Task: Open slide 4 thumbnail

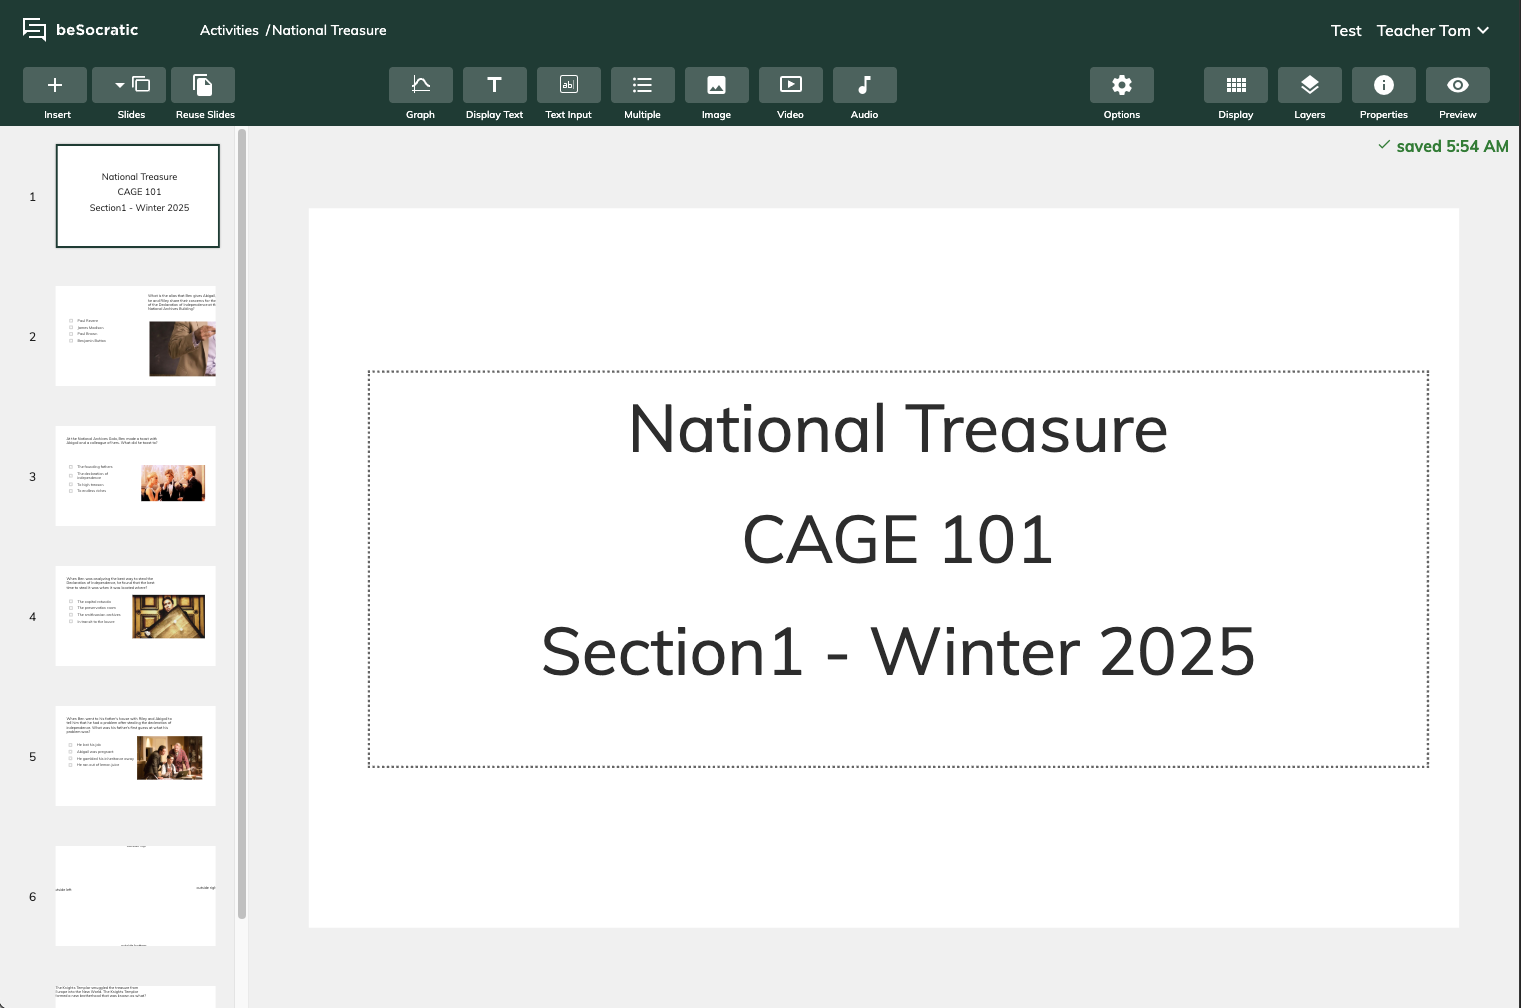Action: coord(136,616)
